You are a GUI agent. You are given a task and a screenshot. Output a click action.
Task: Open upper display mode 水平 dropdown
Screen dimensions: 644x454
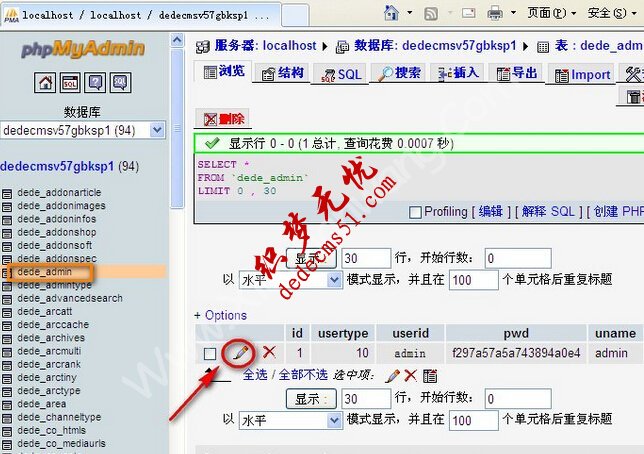pyautogui.click(x=334, y=280)
